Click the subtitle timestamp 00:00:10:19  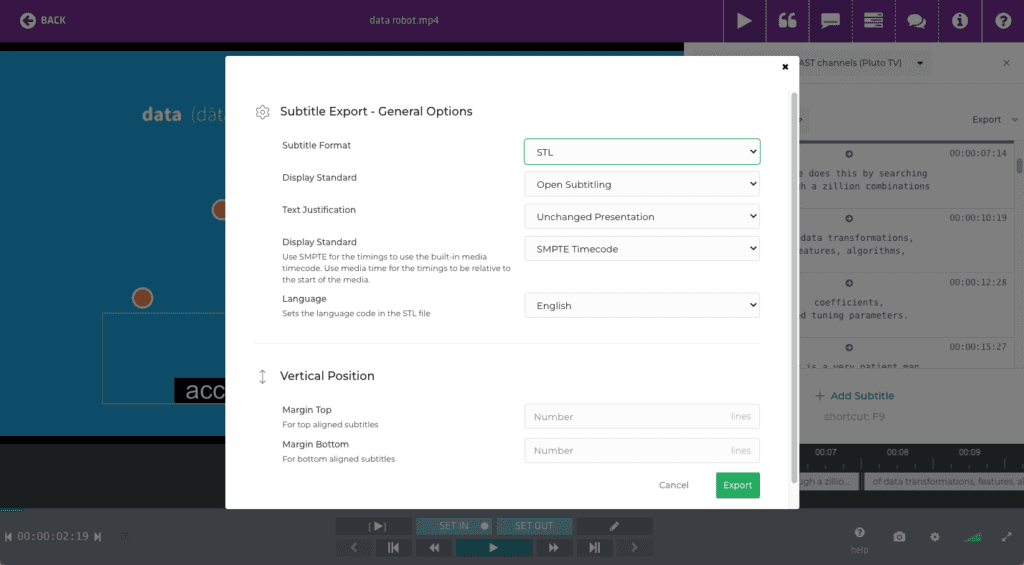click(978, 218)
